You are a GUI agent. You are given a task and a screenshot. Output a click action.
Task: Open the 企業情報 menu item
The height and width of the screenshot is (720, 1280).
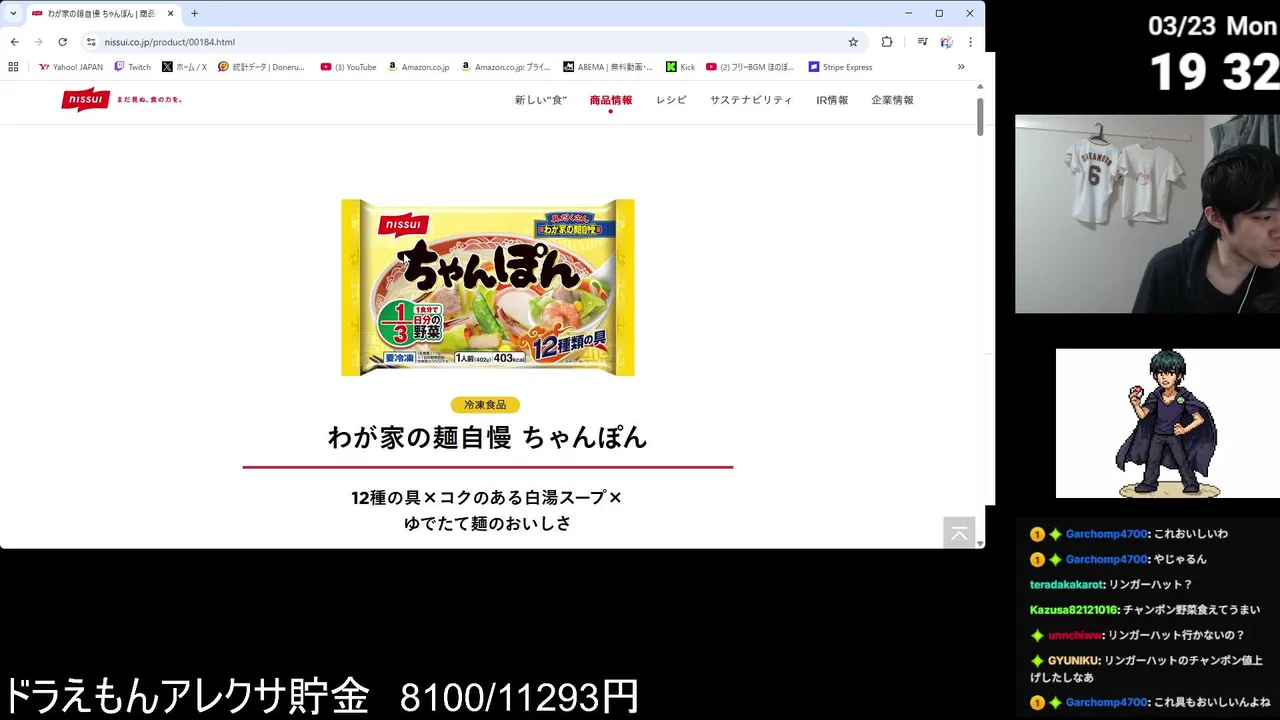tap(892, 100)
